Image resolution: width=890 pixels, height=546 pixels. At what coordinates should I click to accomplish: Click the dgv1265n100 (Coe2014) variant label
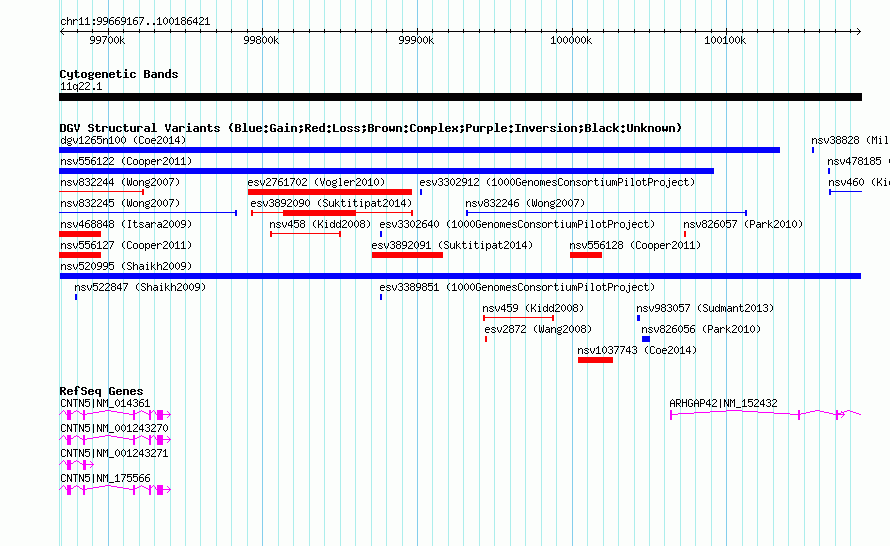tap(123, 140)
